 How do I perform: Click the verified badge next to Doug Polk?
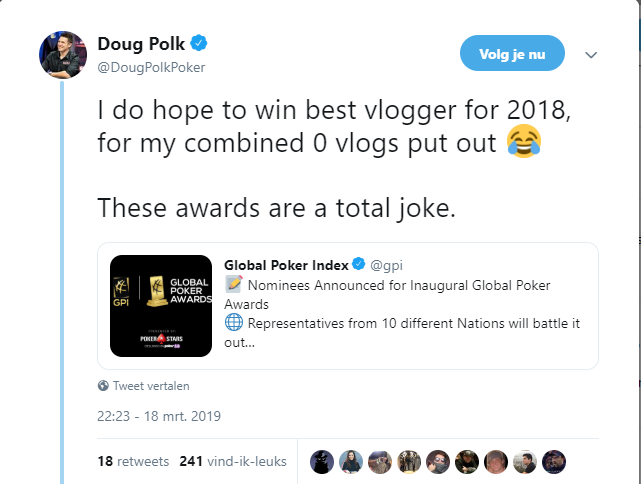199,43
